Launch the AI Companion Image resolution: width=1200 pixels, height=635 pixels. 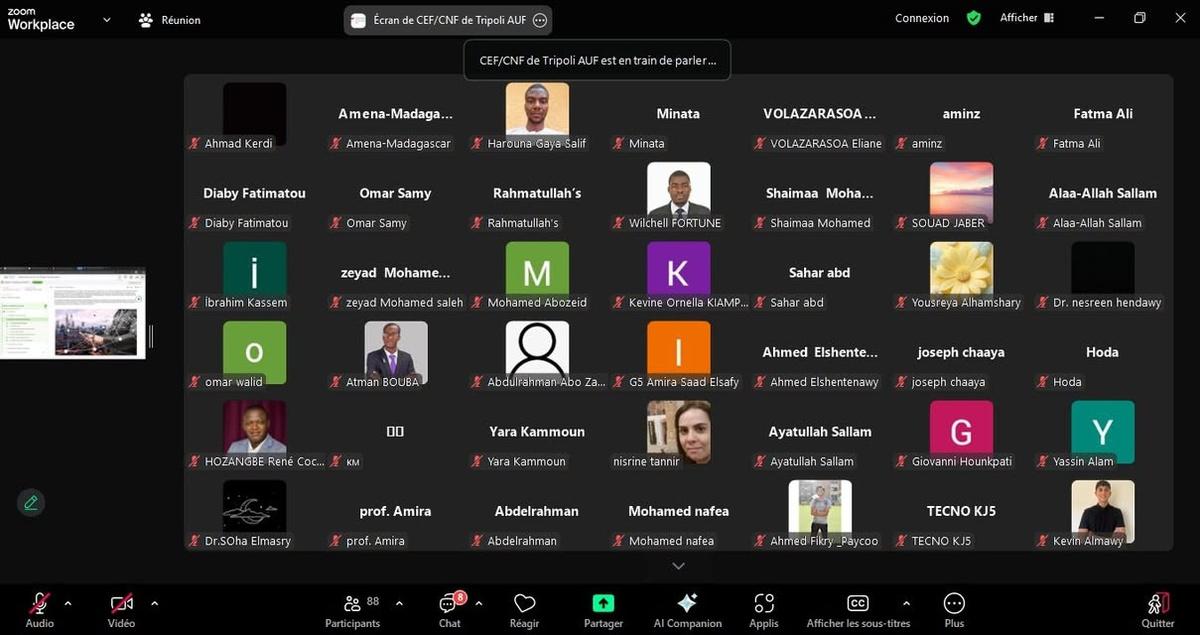point(687,609)
